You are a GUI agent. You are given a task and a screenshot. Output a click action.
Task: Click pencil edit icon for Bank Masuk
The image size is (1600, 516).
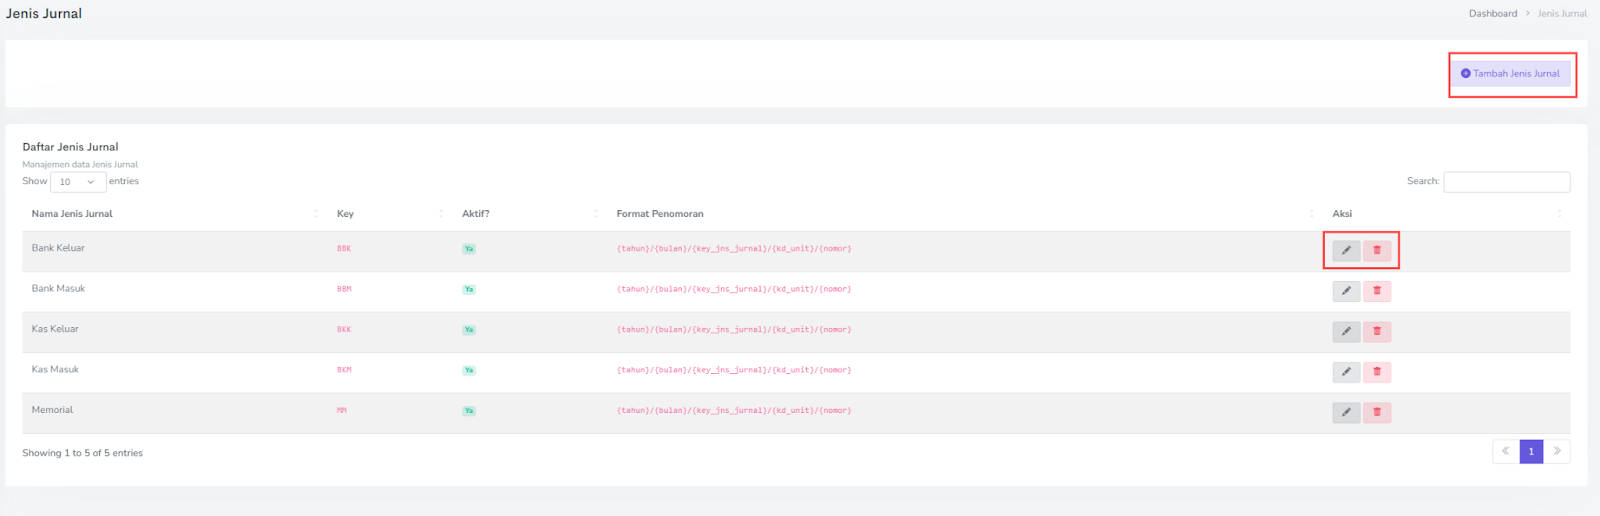click(x=1346, y=291)
